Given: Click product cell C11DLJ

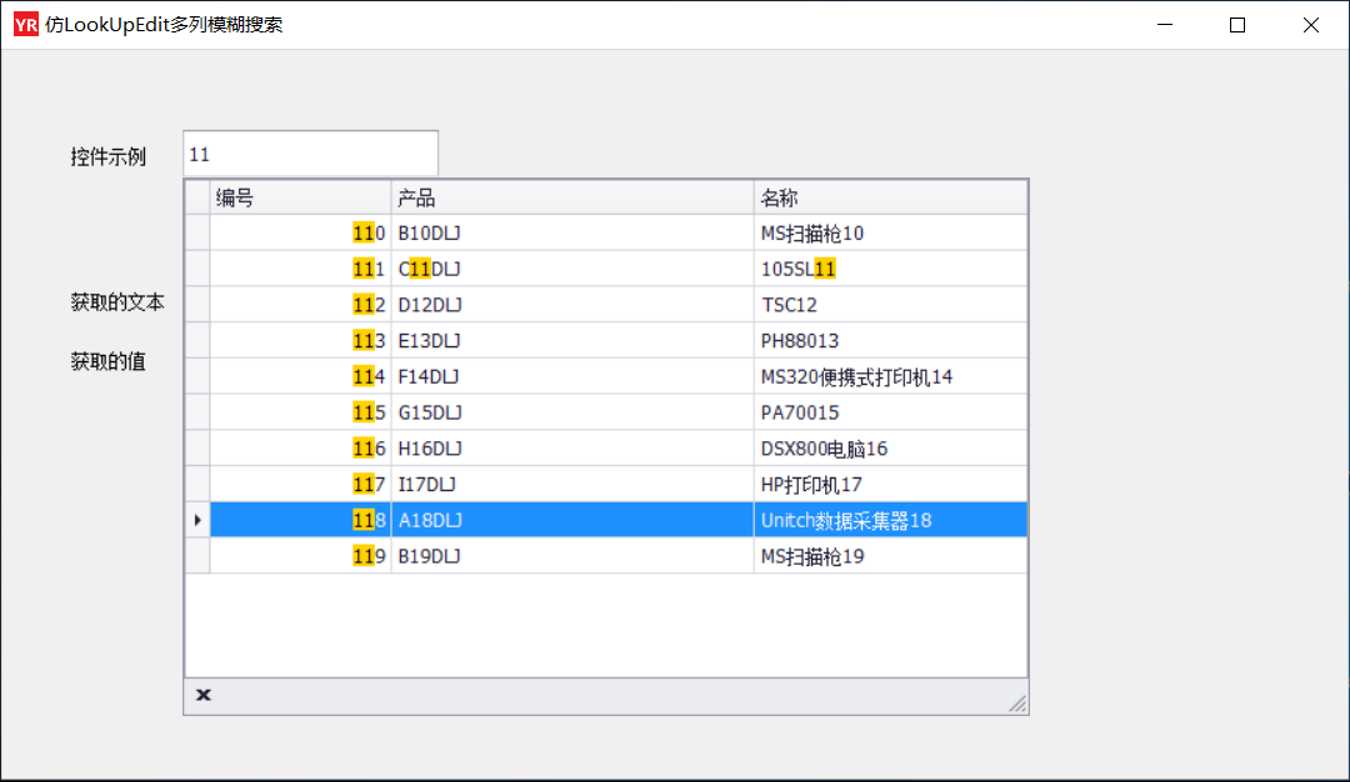Looking at the screenshot, I should (x=572, y=269).
